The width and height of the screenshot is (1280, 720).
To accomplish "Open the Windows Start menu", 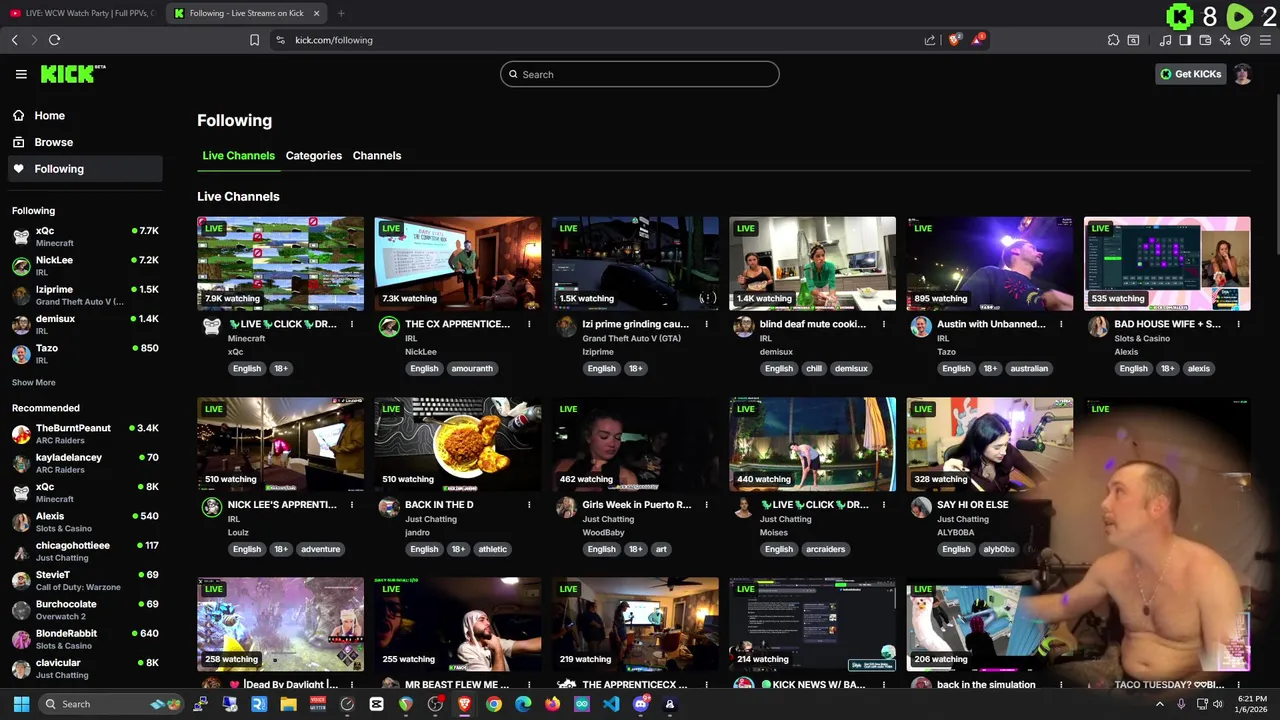I will tap(21, 704).
